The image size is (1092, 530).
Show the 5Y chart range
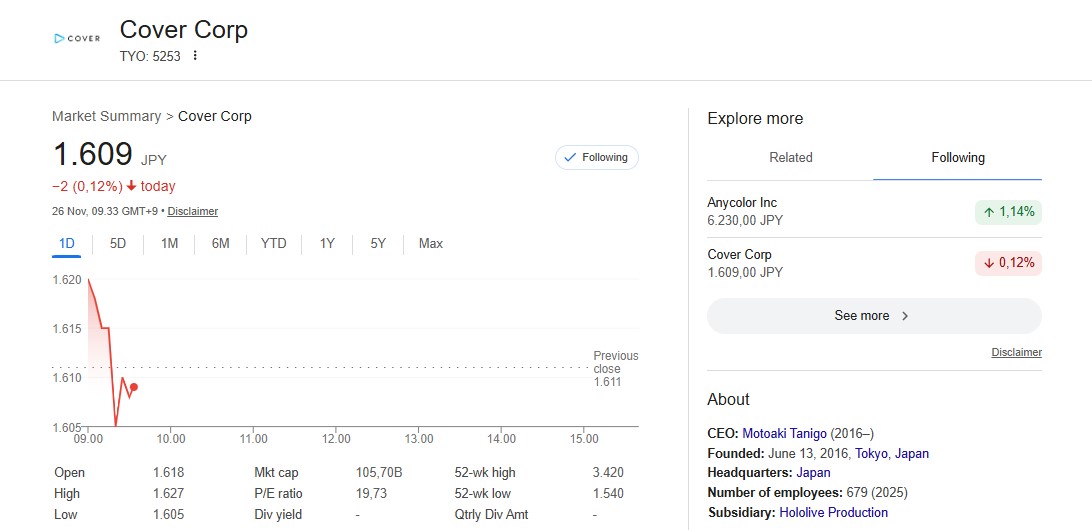pos(378,244)
